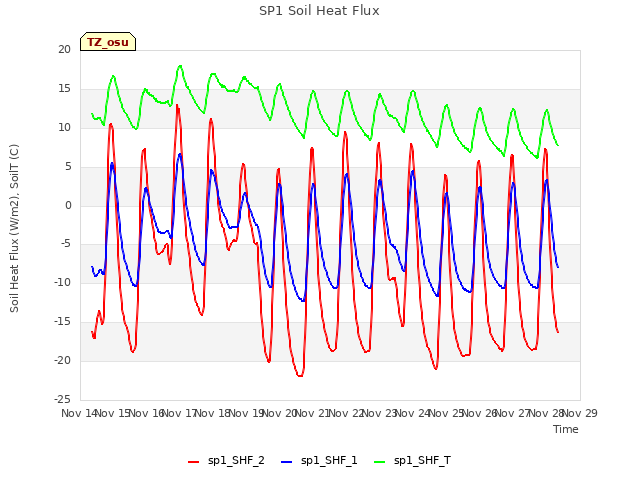Click the Nov 24 x-axis tick label
This screenshot has height=480, width=640.
(x=413, y=413)
